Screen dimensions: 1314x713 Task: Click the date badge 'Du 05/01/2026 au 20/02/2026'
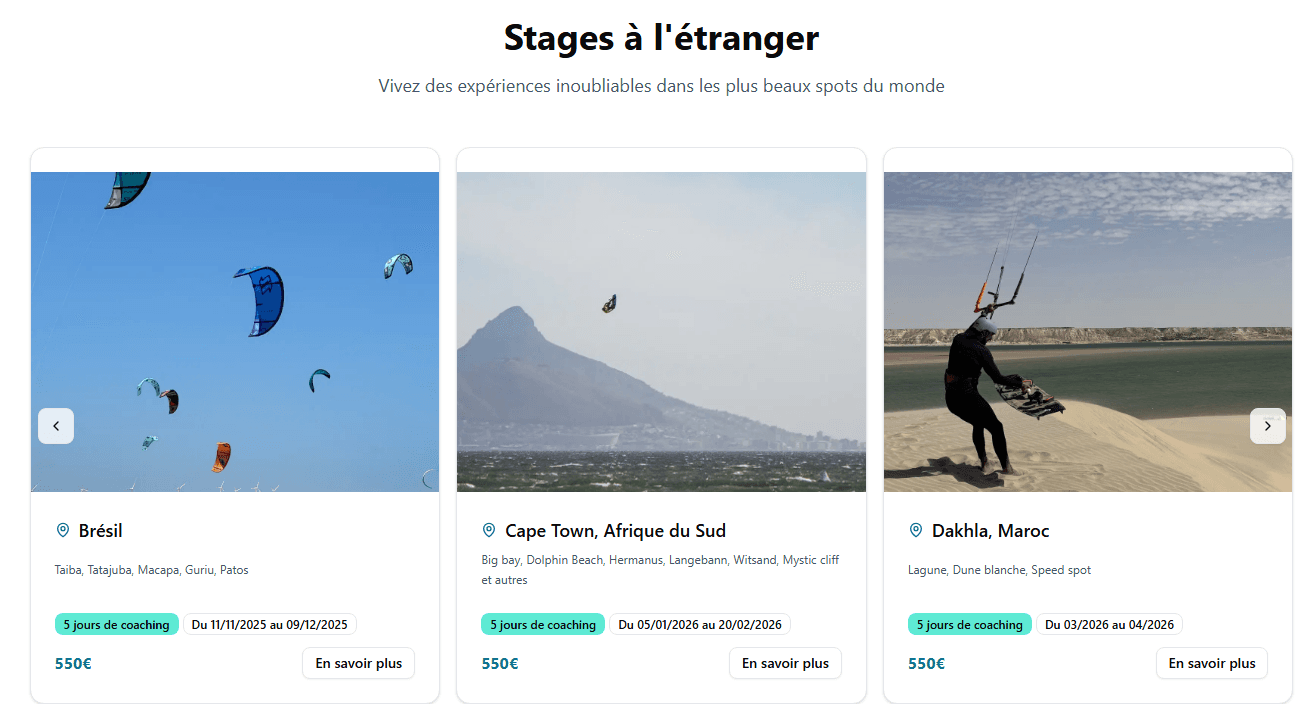[698, 624]
